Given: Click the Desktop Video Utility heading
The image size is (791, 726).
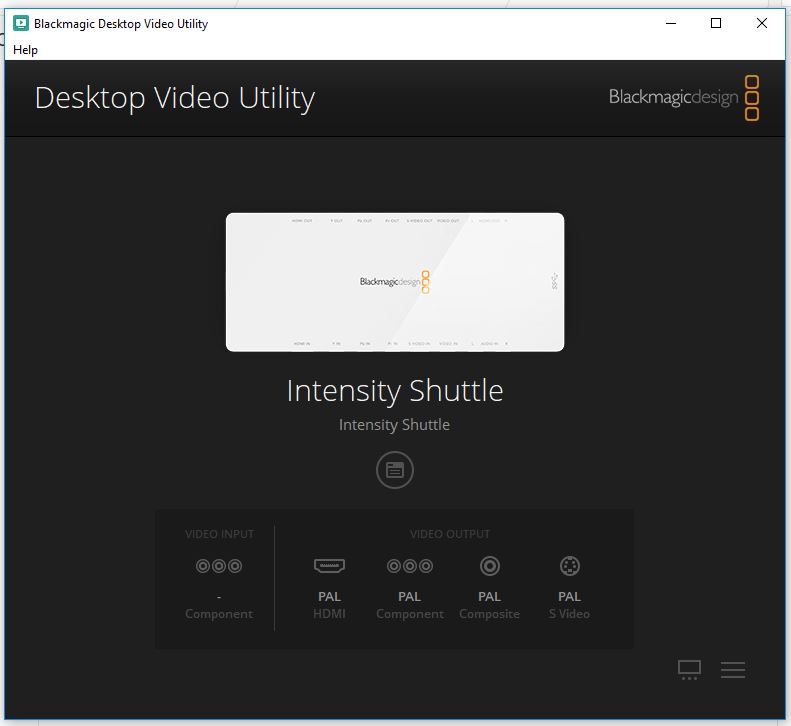Looking at the screenshot, I should coord(175,98).
